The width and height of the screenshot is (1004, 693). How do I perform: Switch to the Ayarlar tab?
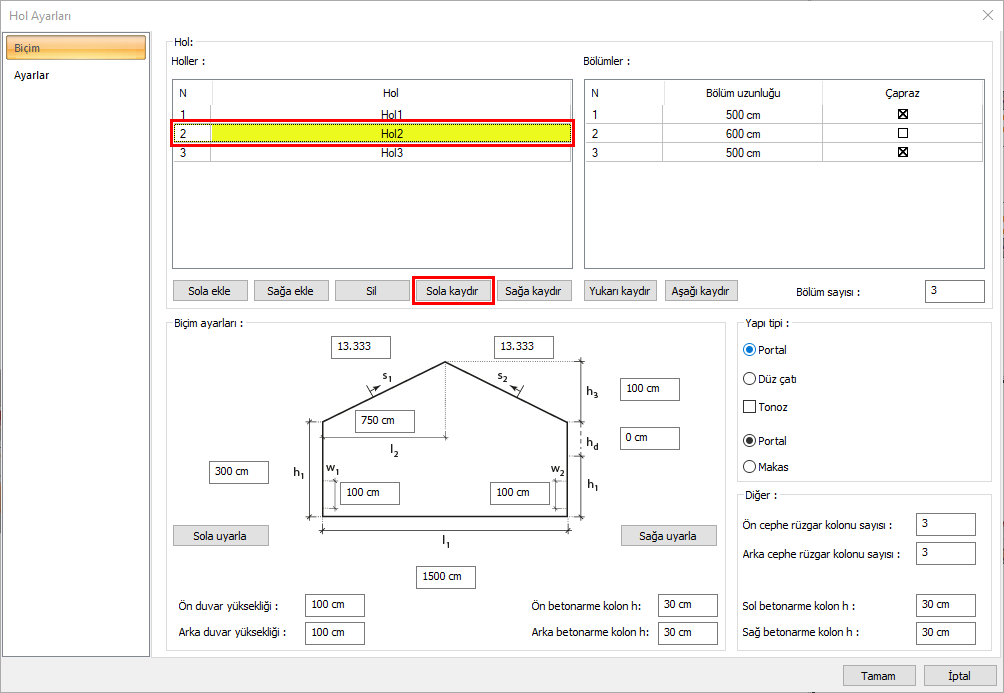click(x=32, y=75)
